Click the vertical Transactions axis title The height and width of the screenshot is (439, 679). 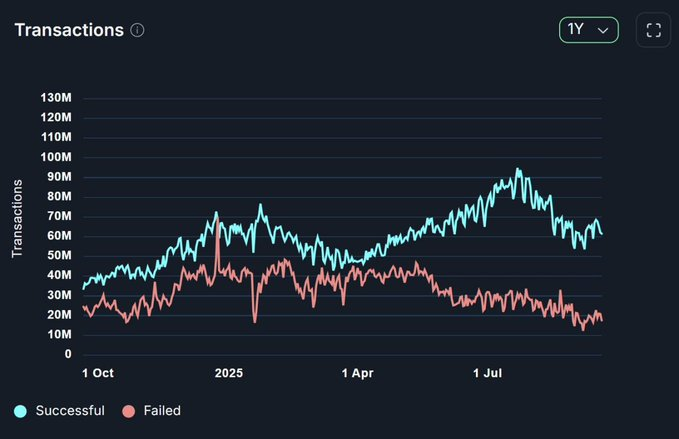point(17,219)
